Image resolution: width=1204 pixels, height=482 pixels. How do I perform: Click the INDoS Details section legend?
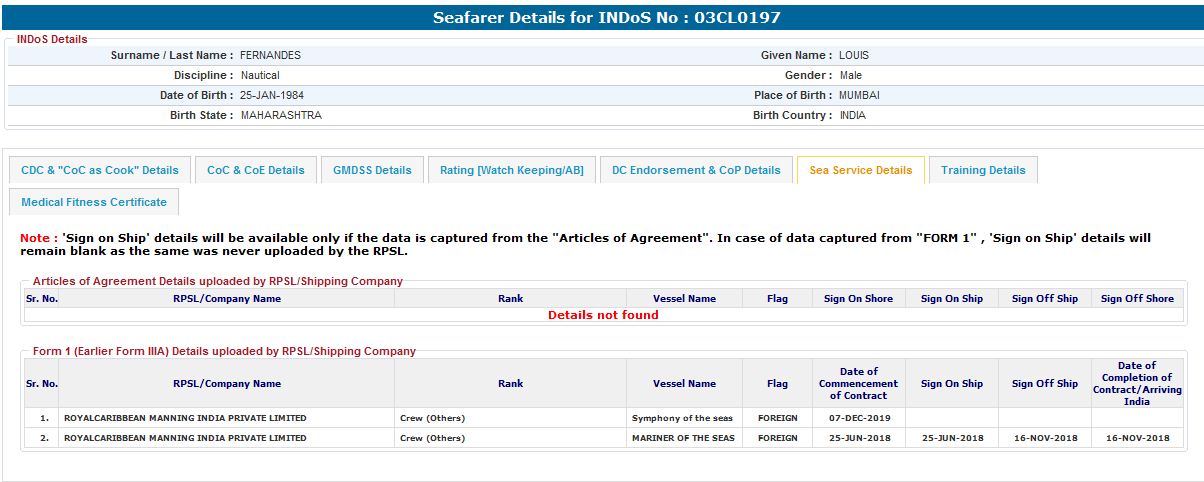coord(52,39)
